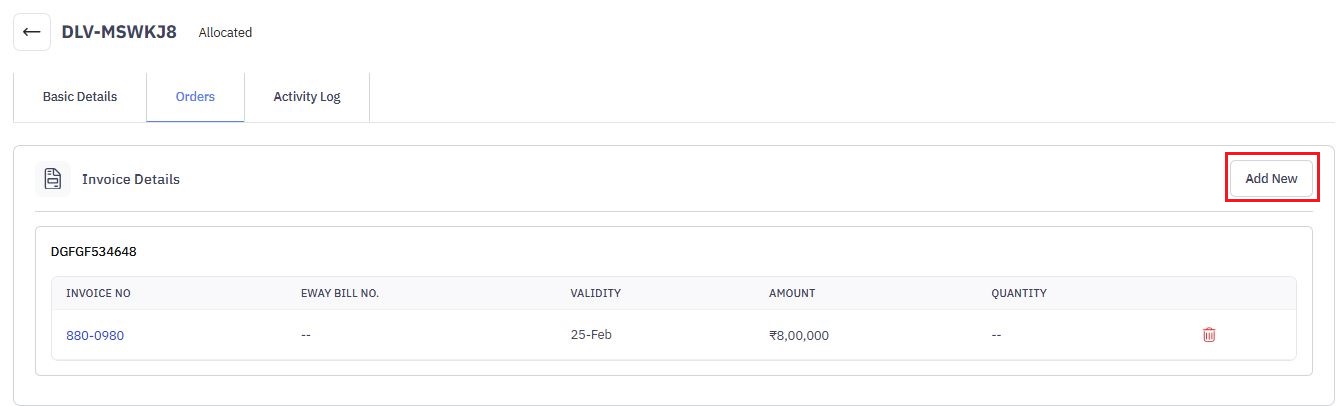Click the VALIDITY column header
This screenshot has height=406, width=1337.
click(x=595, y=293)
